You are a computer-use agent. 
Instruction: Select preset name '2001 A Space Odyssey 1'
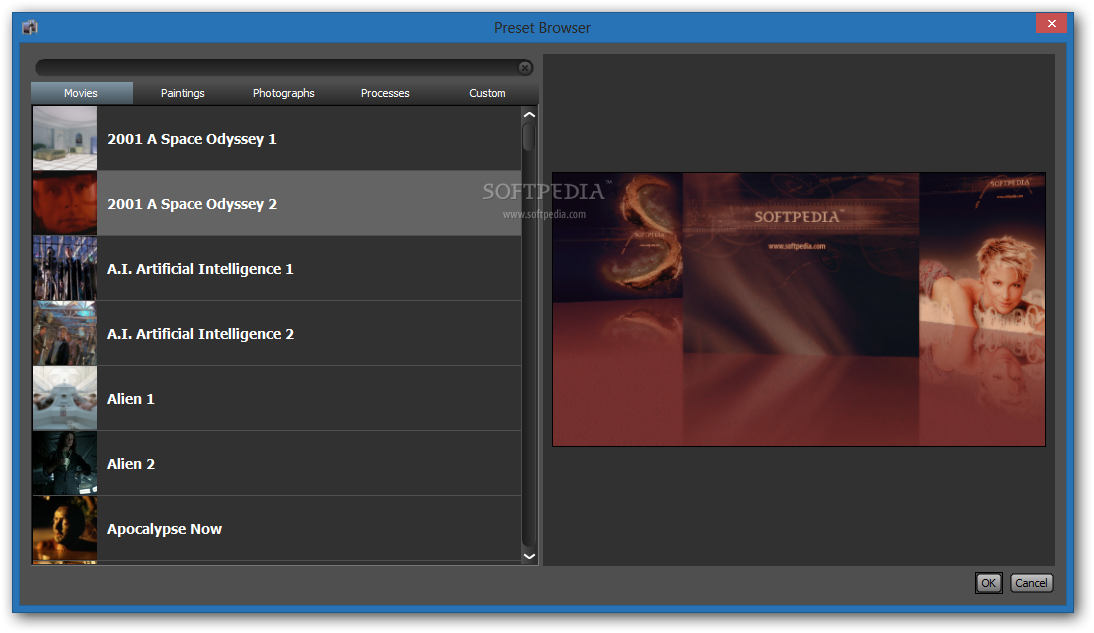click(x=192, y=139)
